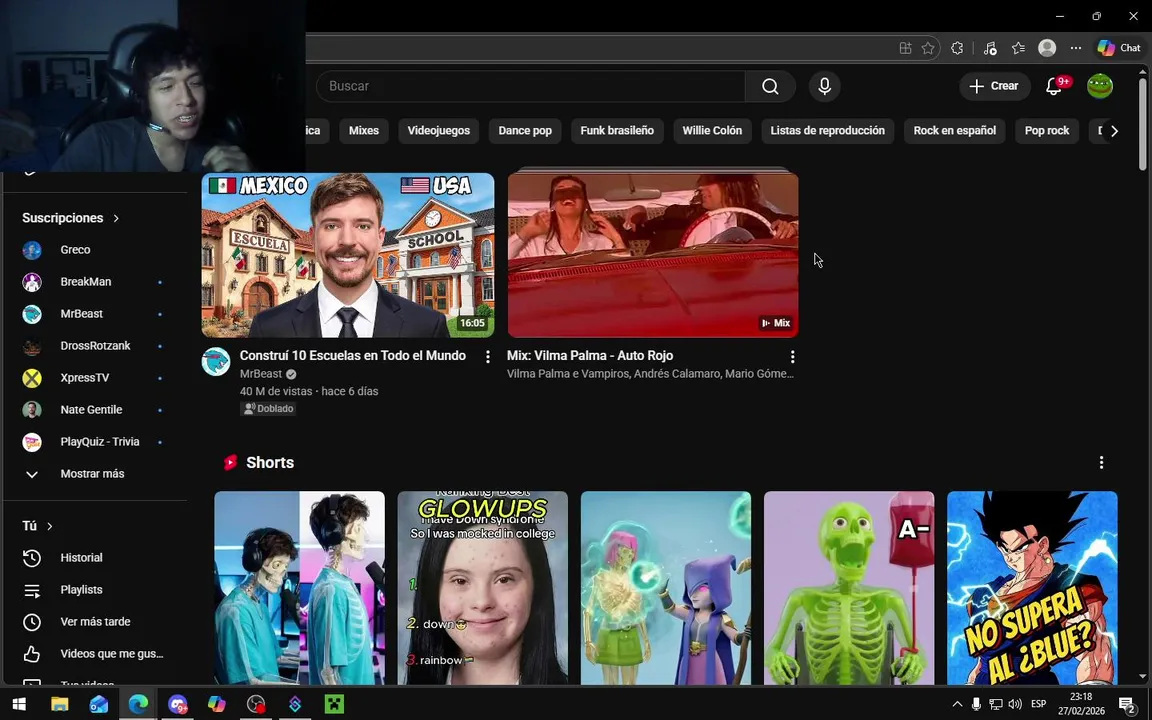Click inside the Buscar search field

530,86
